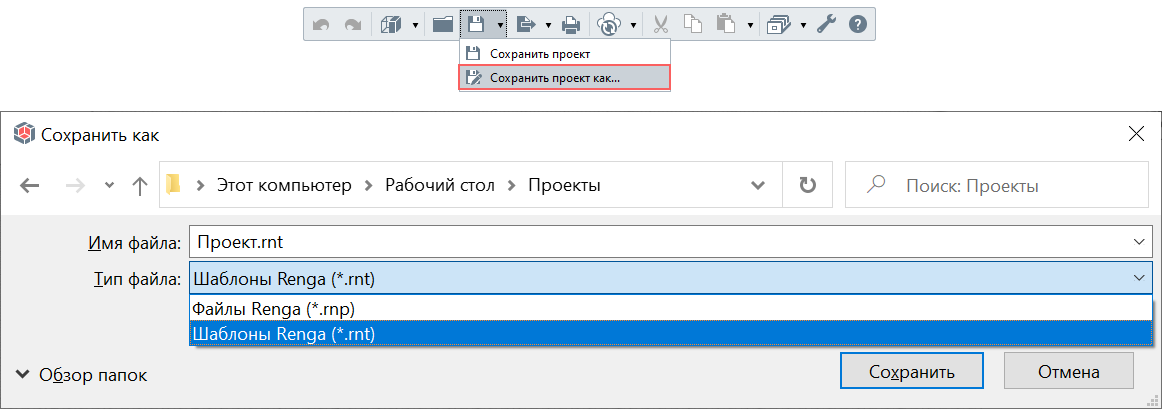Click the stacked windows icon
The image size is (1162, 409).
click(x=780, y=24)
